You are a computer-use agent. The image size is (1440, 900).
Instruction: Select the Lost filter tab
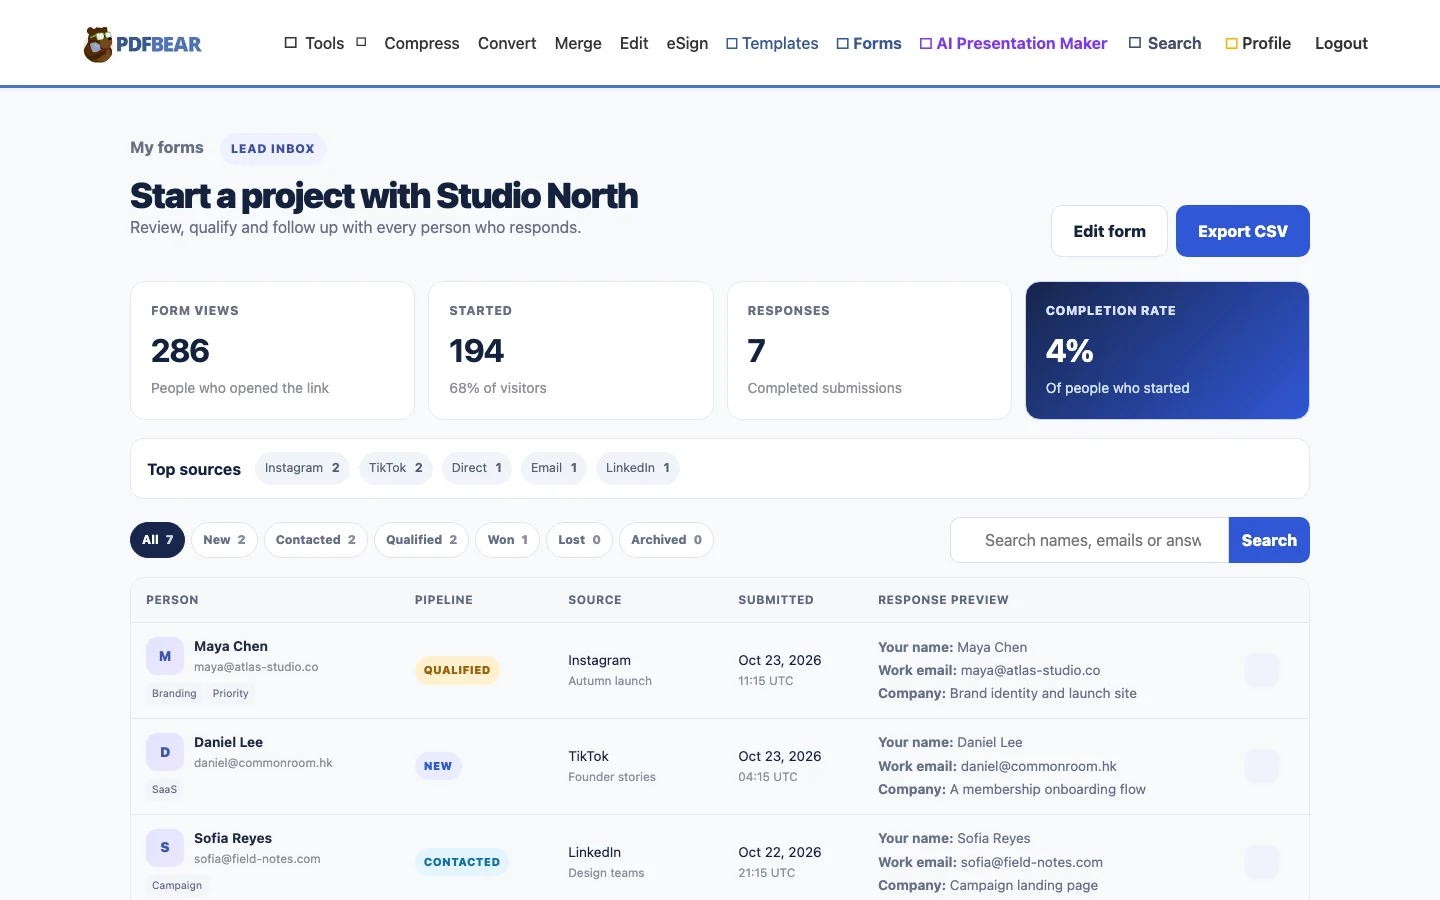coord(580,540)
